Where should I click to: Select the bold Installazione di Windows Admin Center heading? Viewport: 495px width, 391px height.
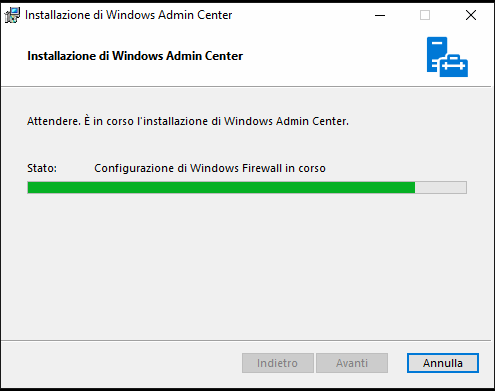(135, 56)
